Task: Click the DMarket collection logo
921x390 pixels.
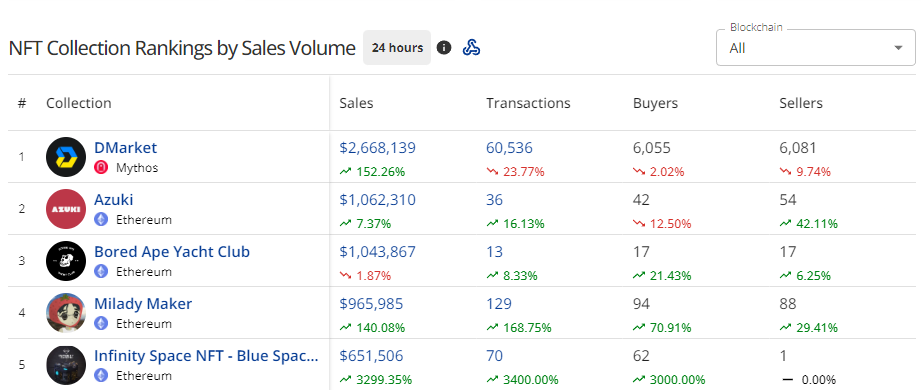Action: 66,157
